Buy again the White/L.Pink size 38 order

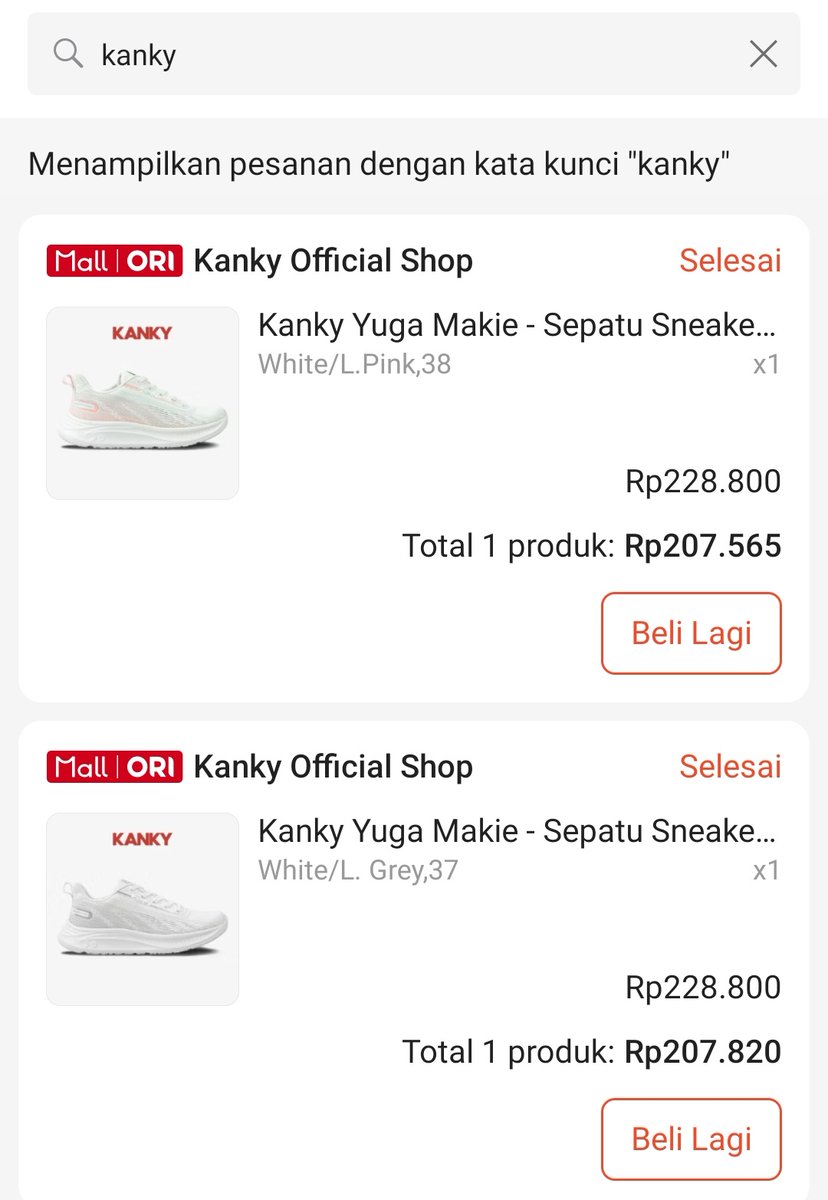click(691, 633)
